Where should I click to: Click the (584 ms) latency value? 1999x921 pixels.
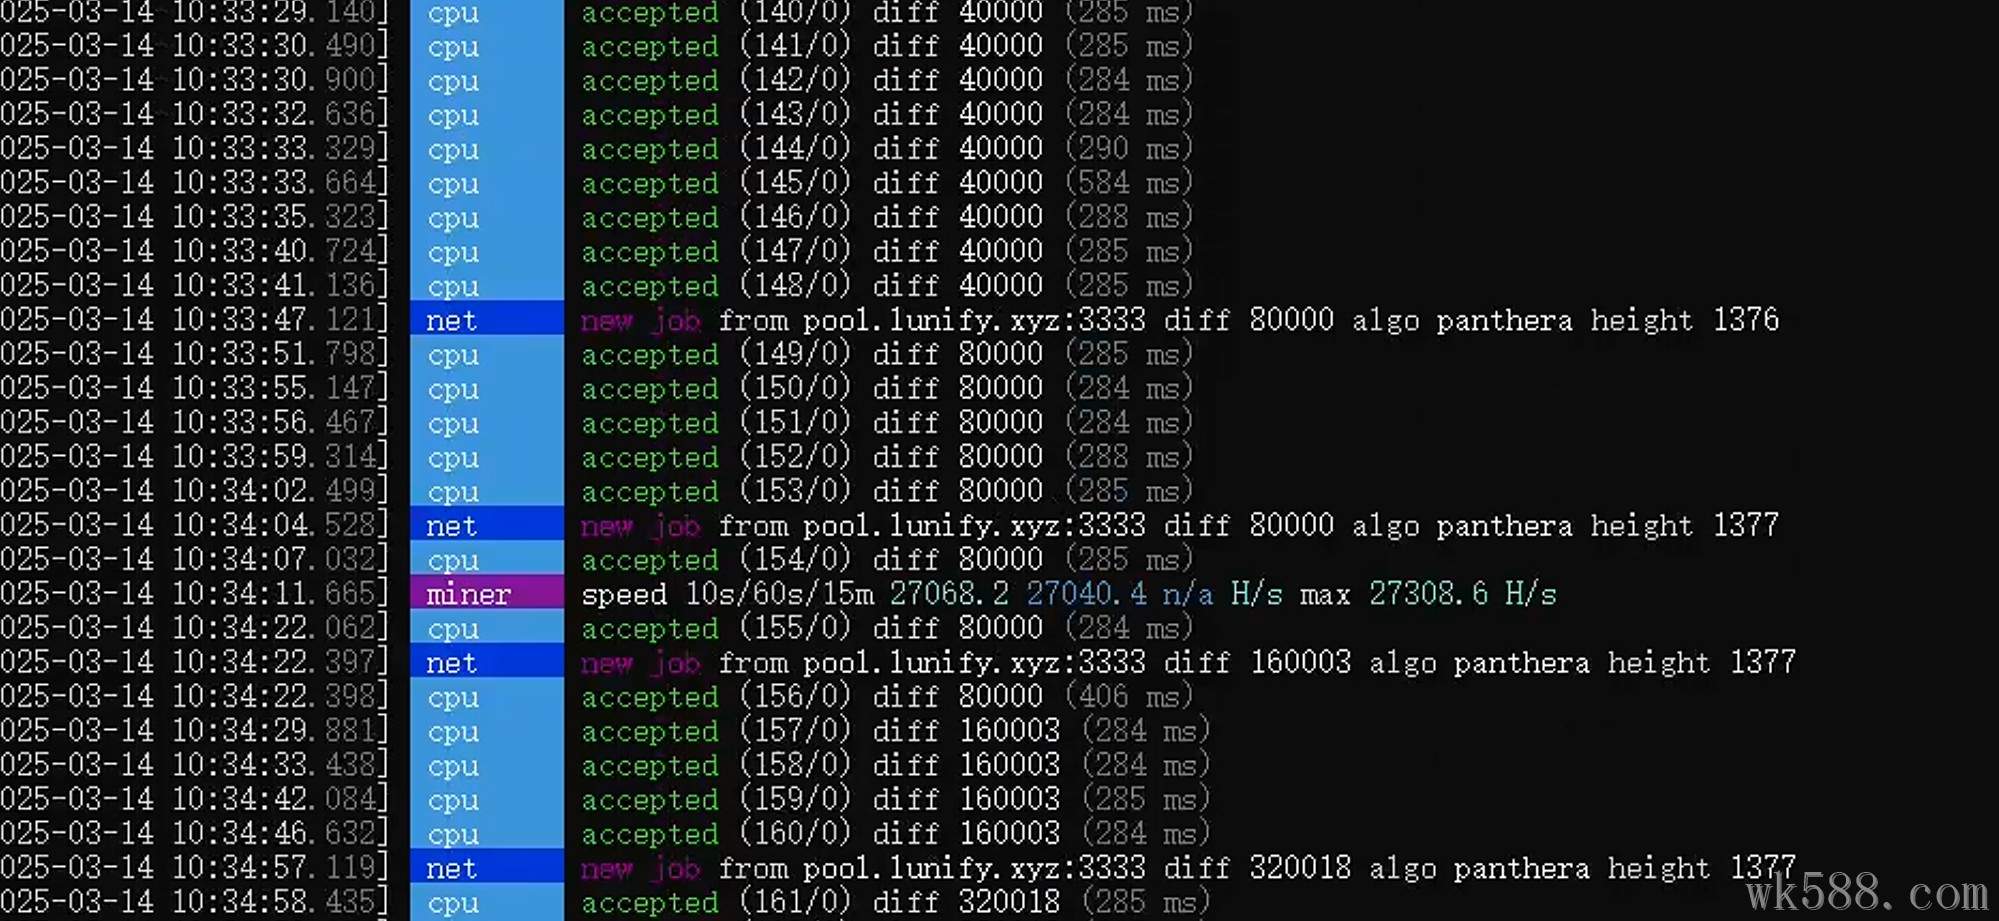[x=1129, y=183]
